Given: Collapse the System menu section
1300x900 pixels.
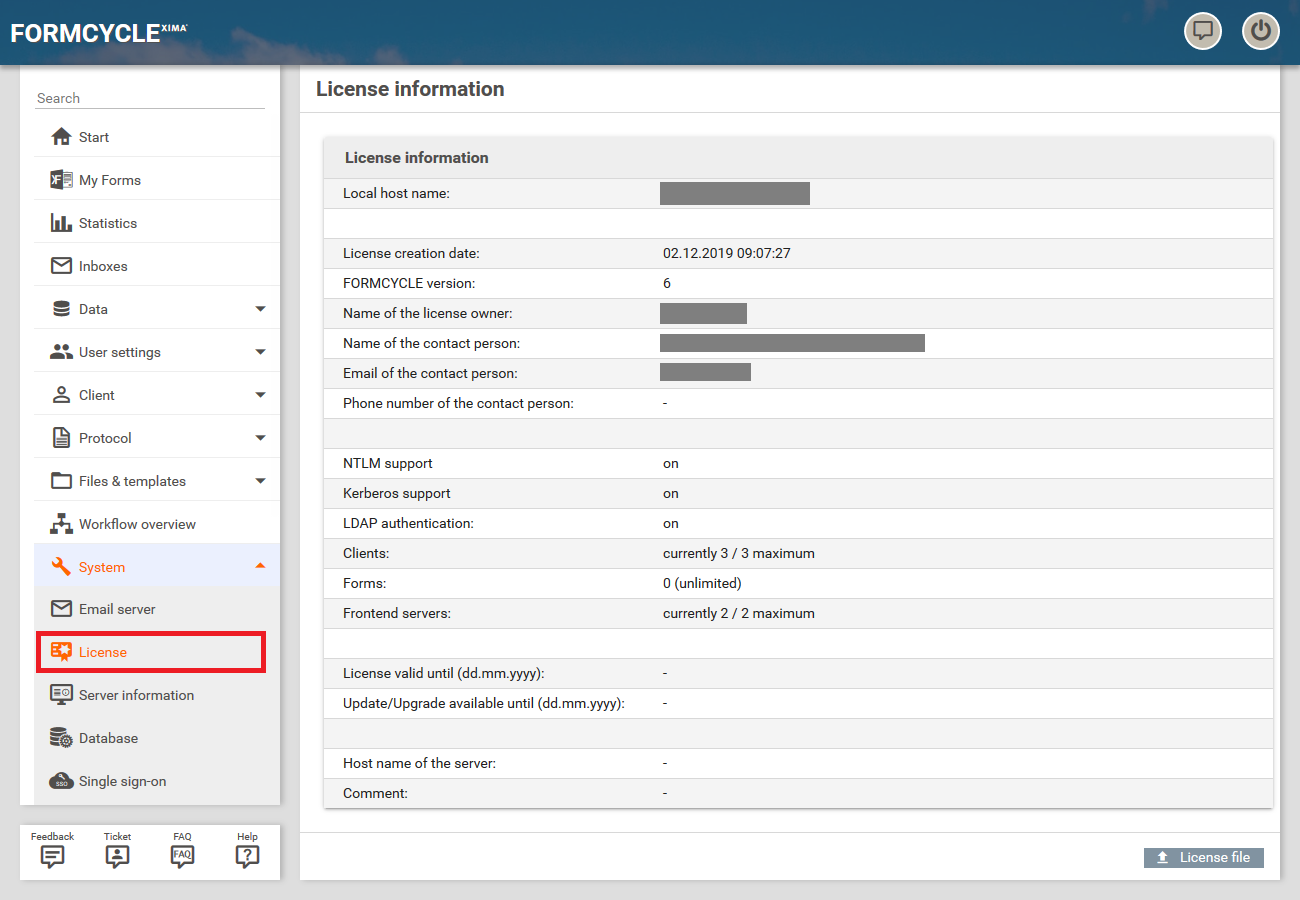Looking at the screenshot, I should pos(260,567).
